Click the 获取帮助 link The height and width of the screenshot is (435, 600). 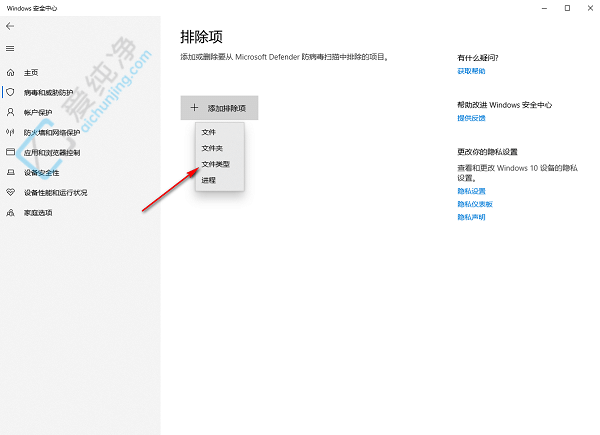click(x=471, y=71)
